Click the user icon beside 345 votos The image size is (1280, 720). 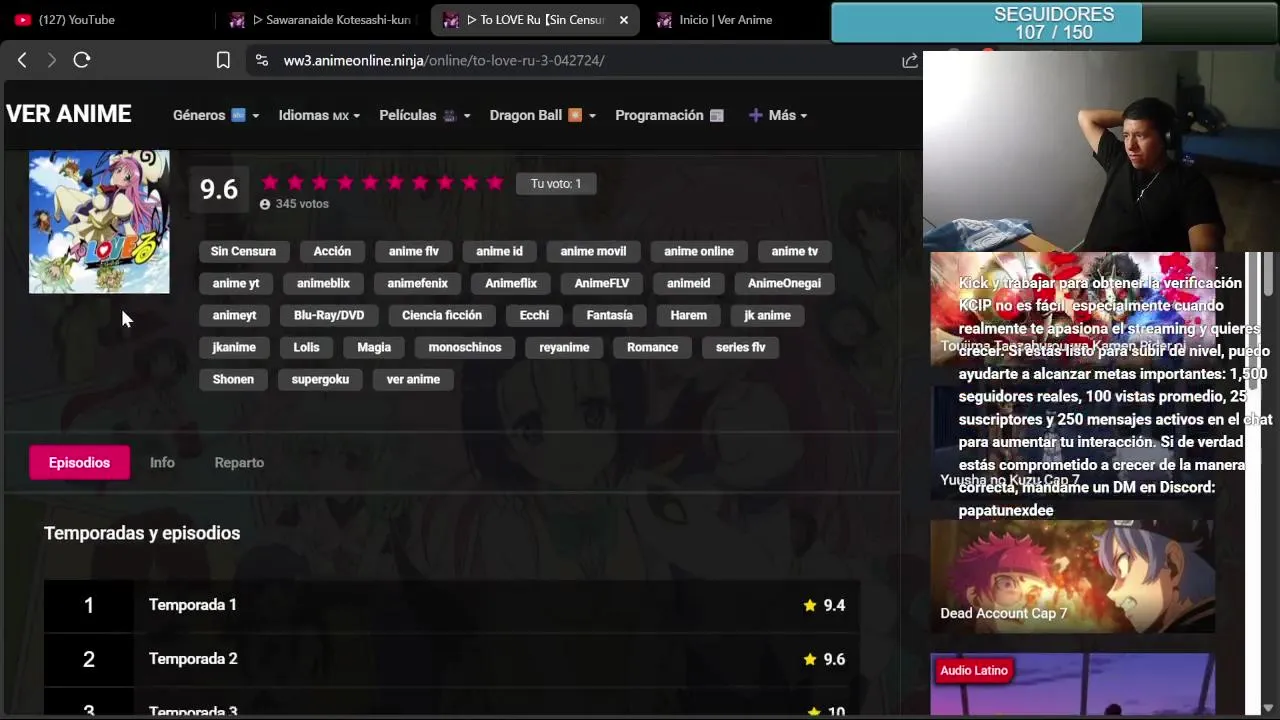click(x=265, y=204)
